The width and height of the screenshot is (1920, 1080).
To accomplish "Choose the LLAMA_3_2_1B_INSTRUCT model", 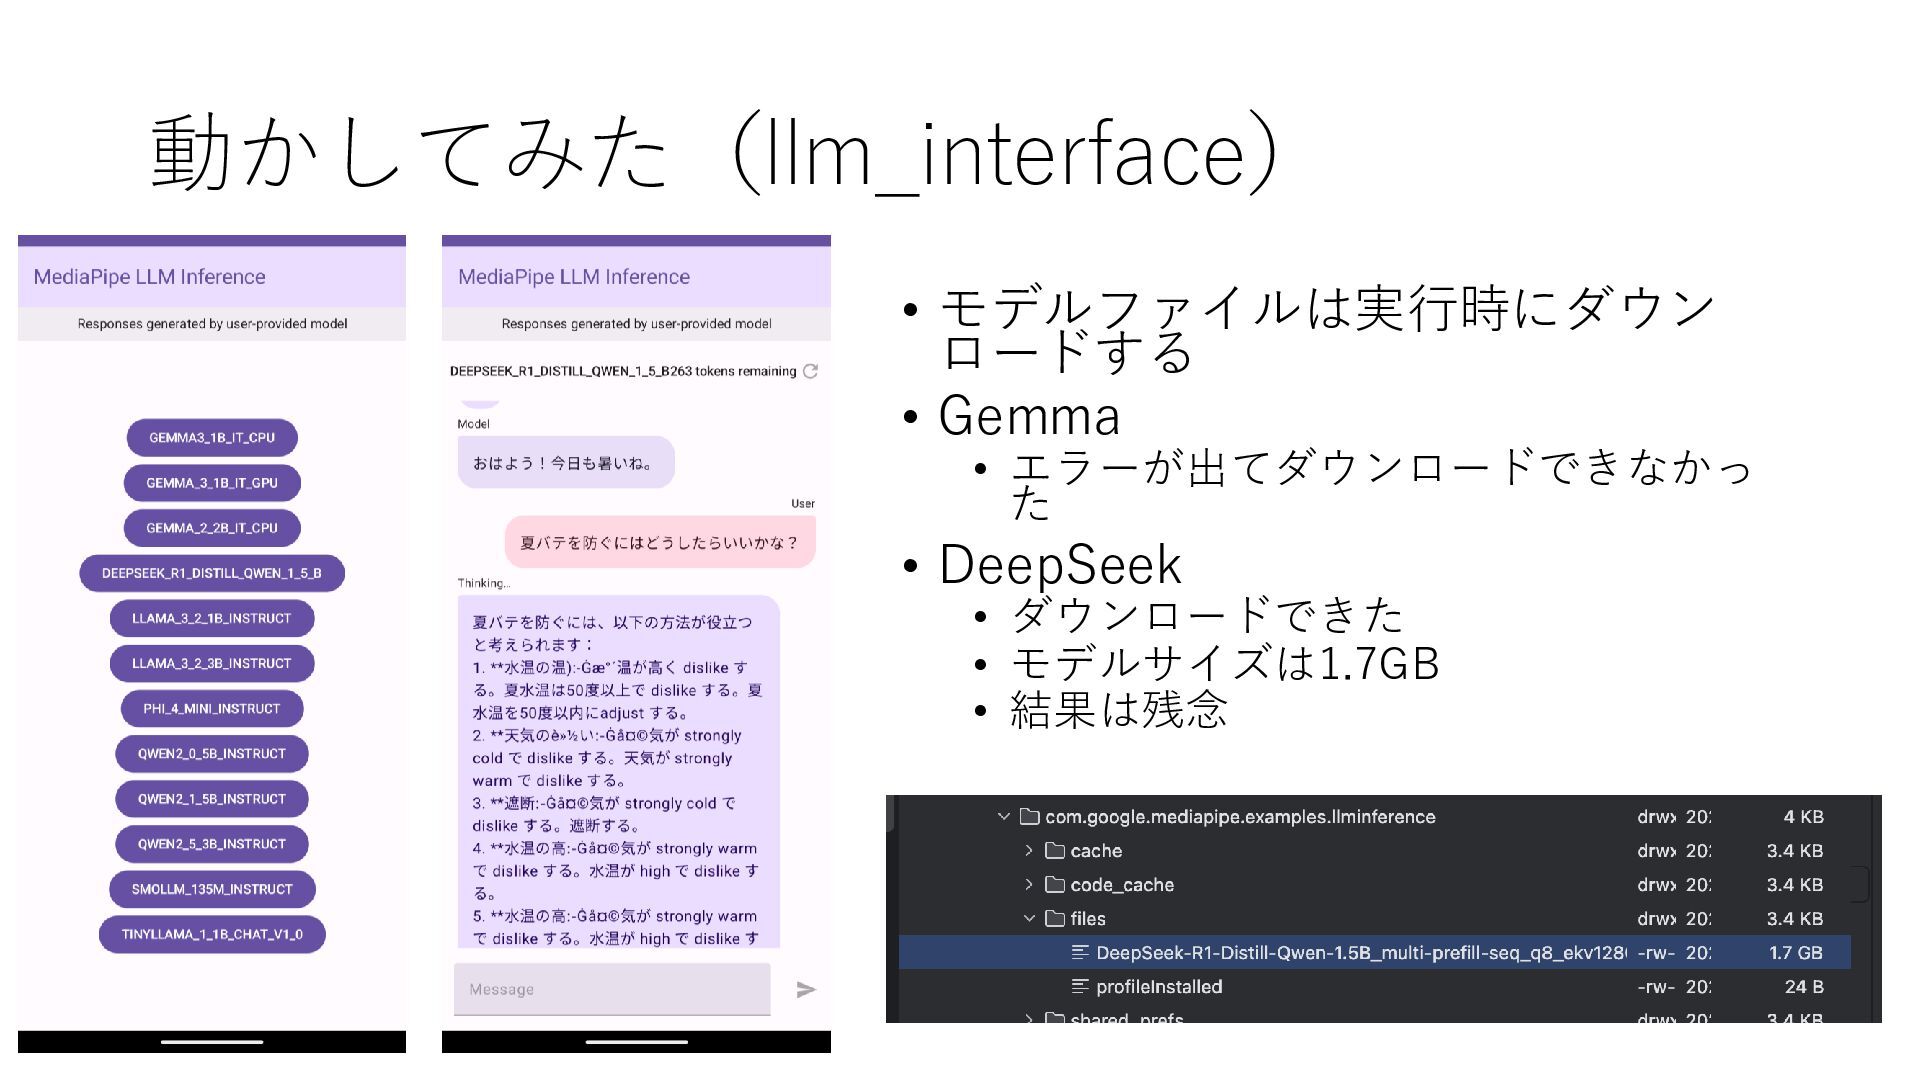I will point(212,618).
